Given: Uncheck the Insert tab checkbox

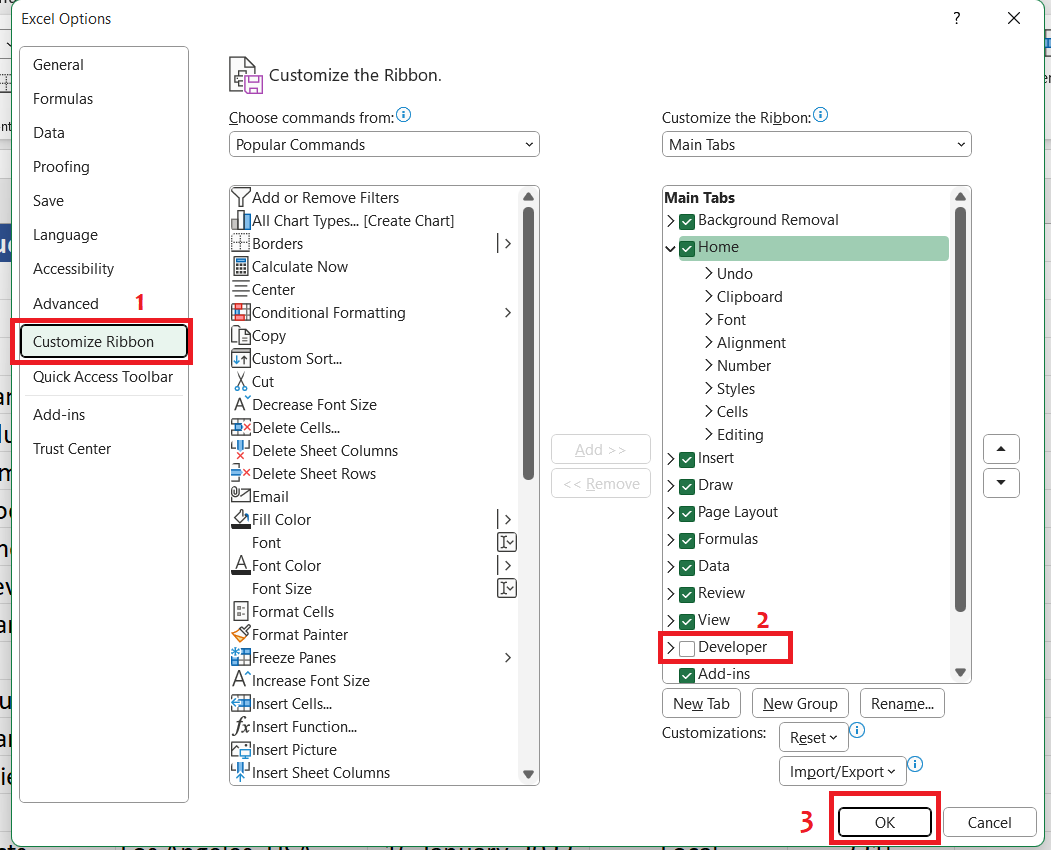Looking at the screenshot, I should pos(686,460).
